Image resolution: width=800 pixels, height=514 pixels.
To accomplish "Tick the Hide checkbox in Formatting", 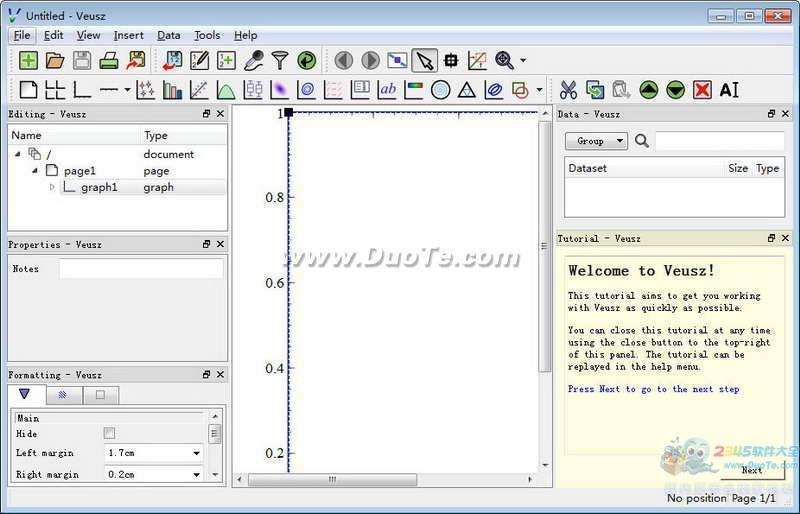I will click(109, 433).
